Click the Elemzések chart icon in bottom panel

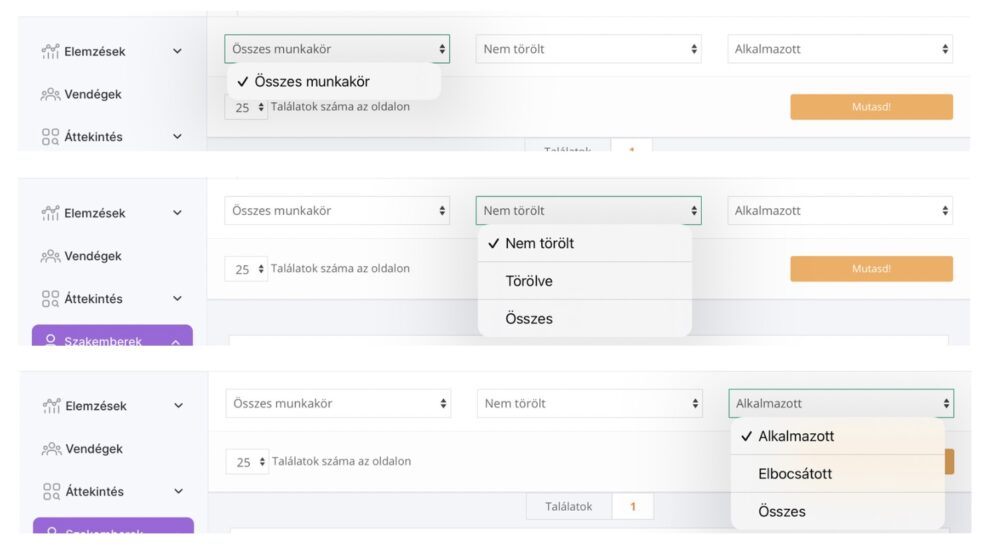point(52,406)
